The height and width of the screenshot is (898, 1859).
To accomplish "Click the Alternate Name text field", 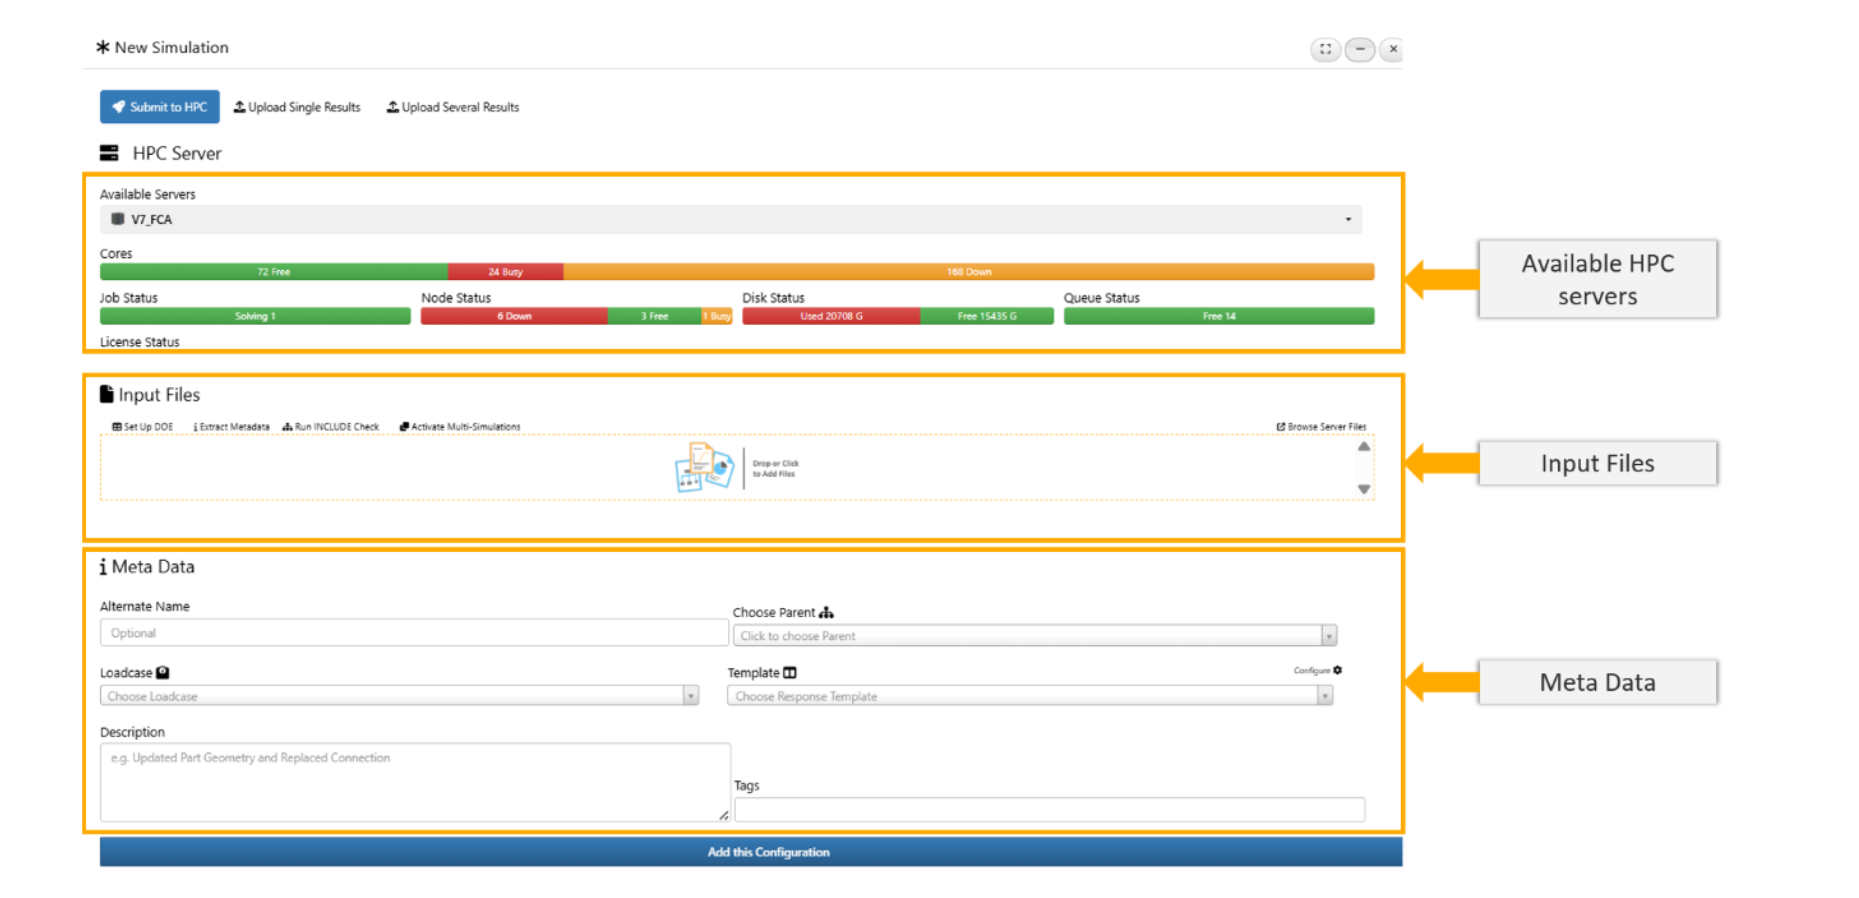I will [x=413, y=633].
